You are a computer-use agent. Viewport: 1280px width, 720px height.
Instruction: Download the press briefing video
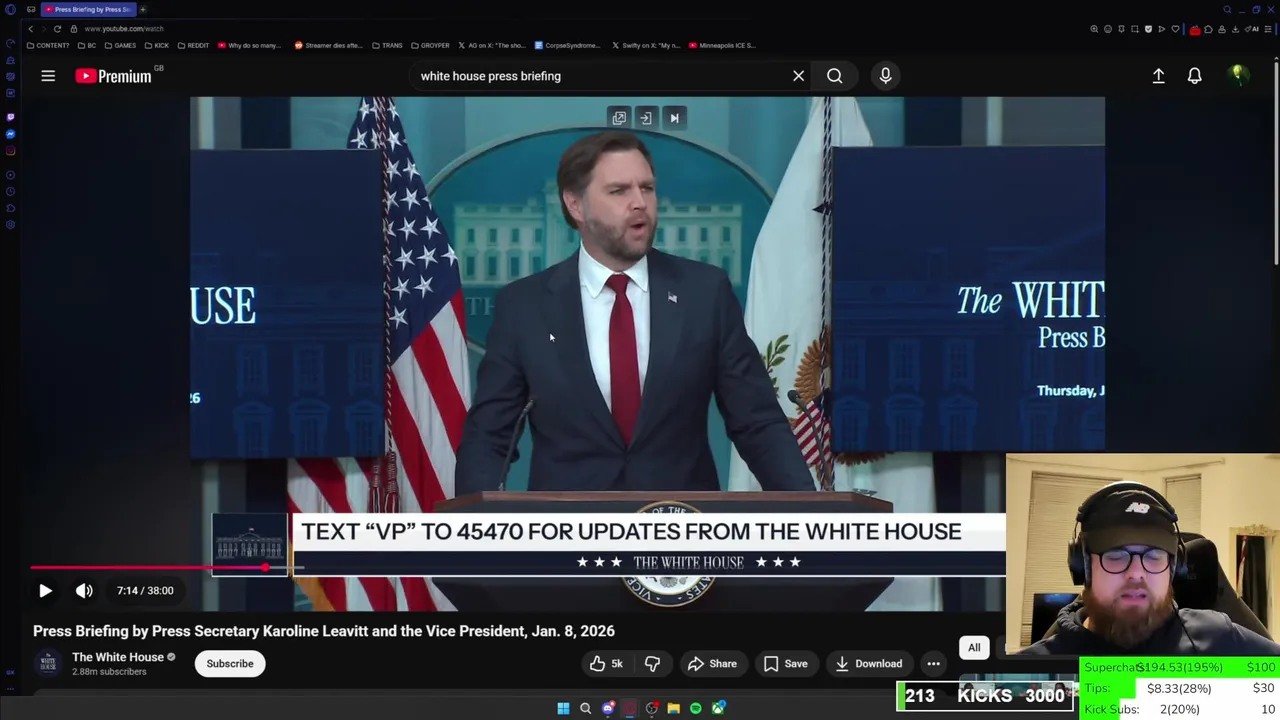(x=868, y=664)
